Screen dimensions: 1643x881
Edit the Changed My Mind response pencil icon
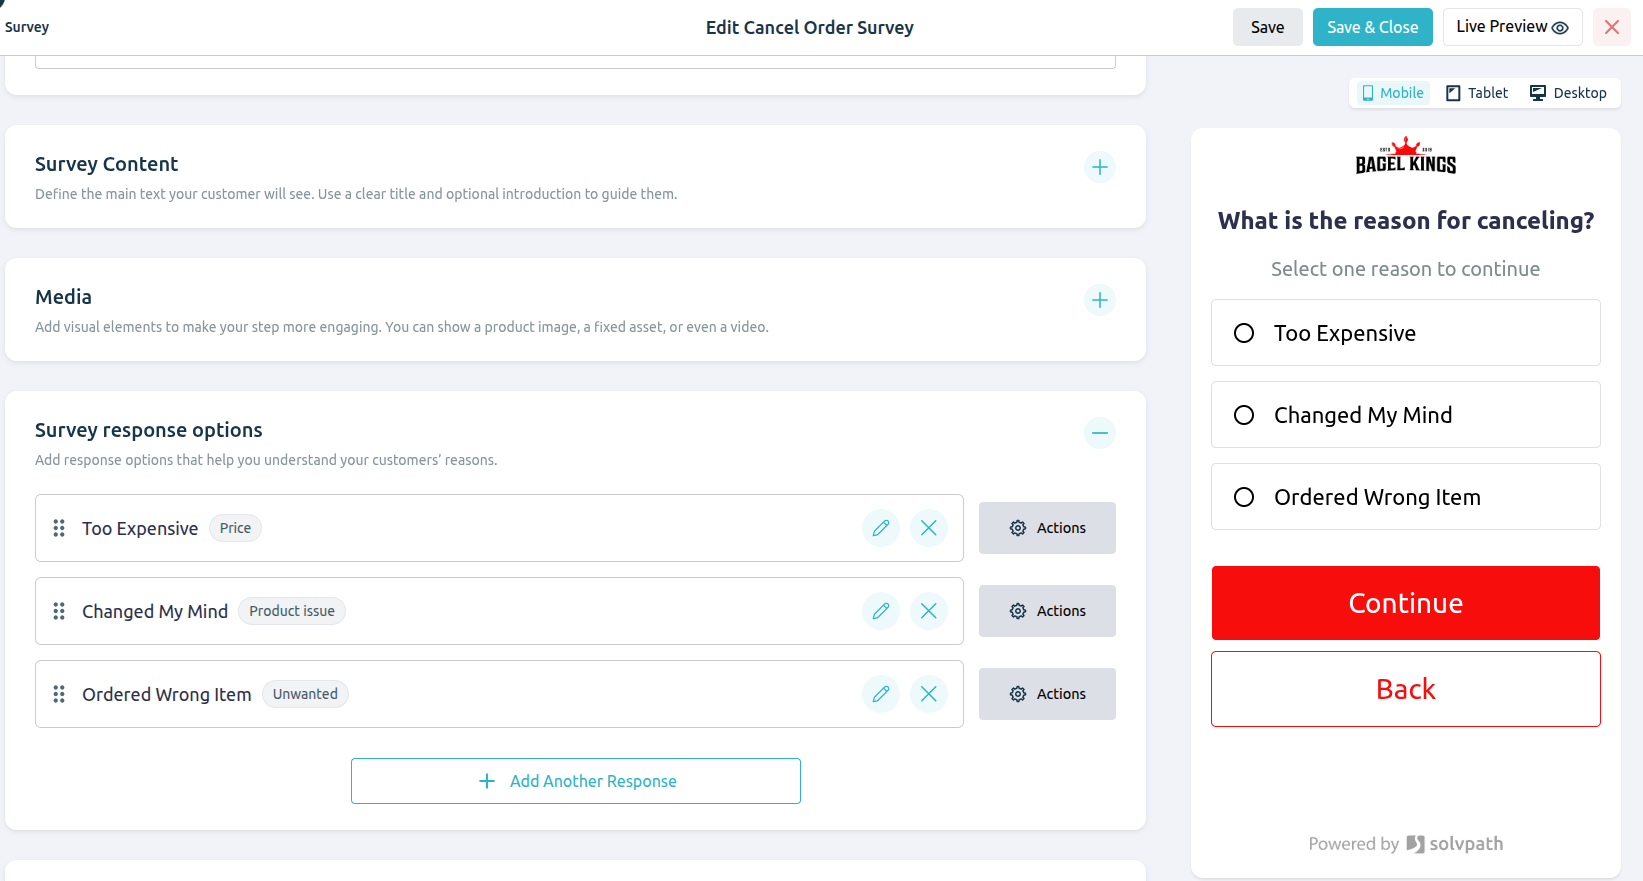(x=881, y=611)
